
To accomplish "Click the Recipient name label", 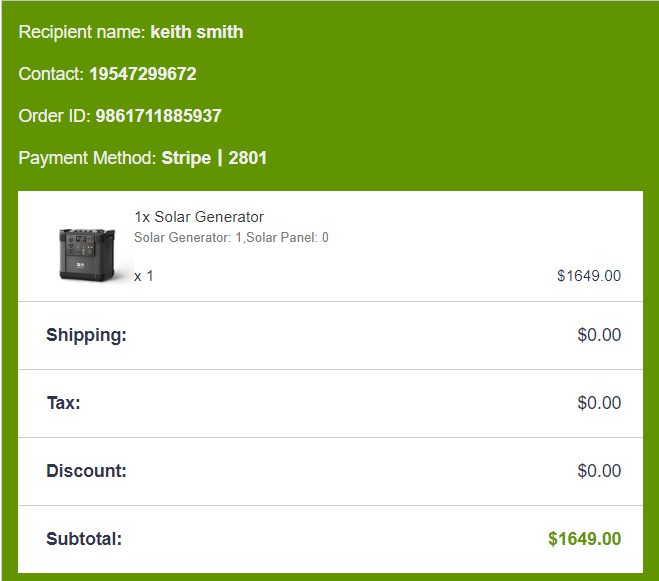I will [x=82, y=32].
